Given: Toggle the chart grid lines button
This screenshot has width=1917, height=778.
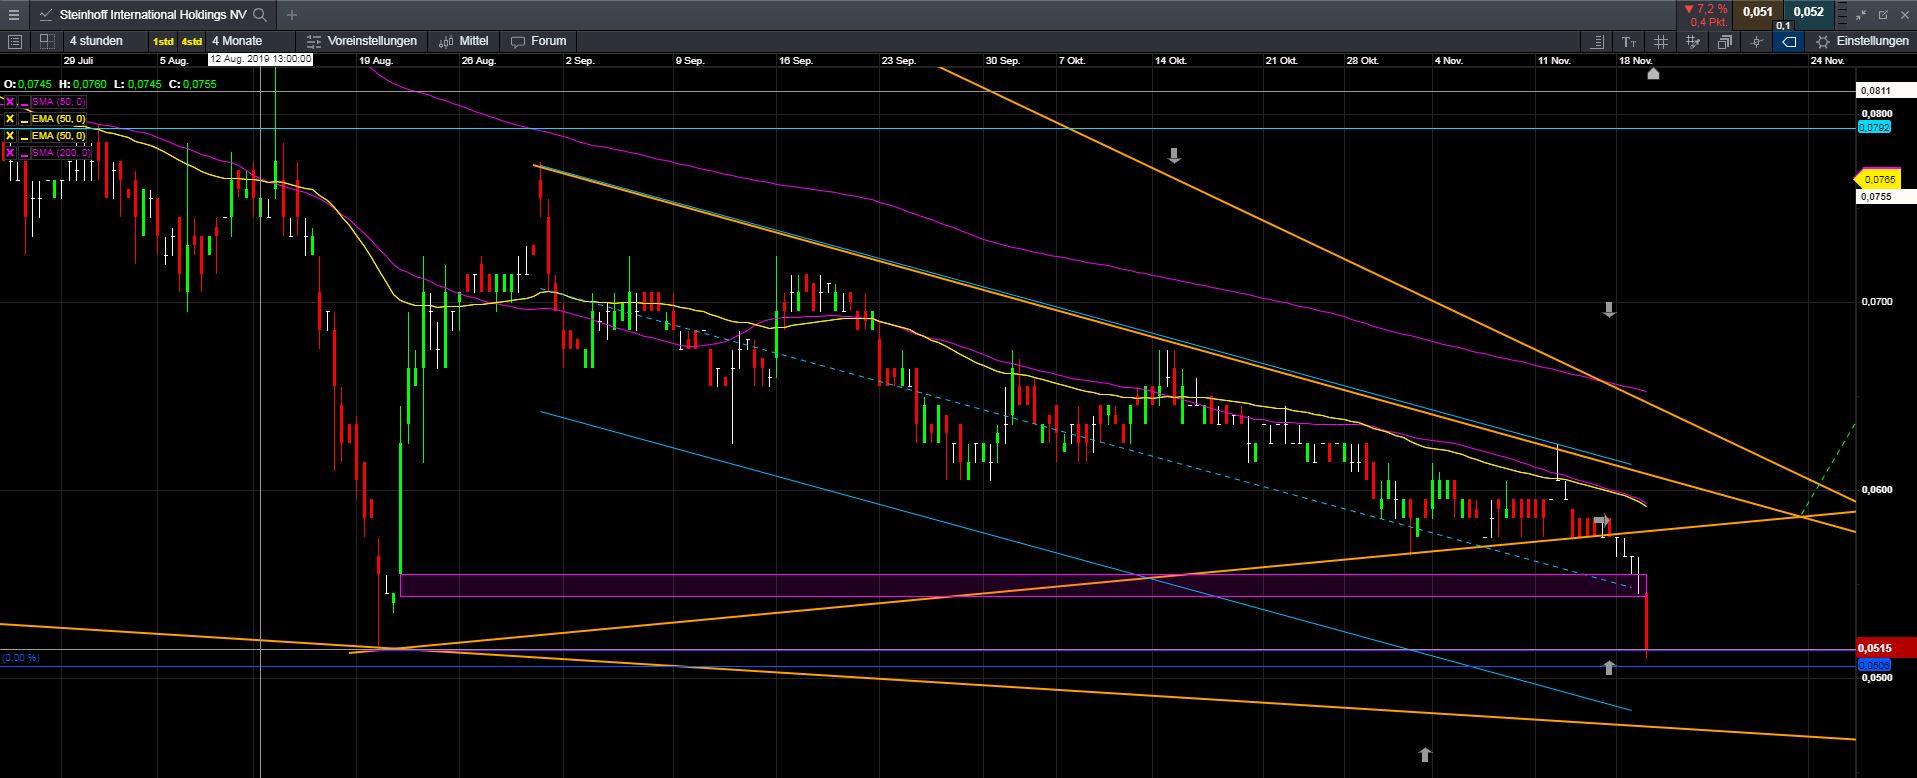Looking at the screenshot, I should 1661,42.
